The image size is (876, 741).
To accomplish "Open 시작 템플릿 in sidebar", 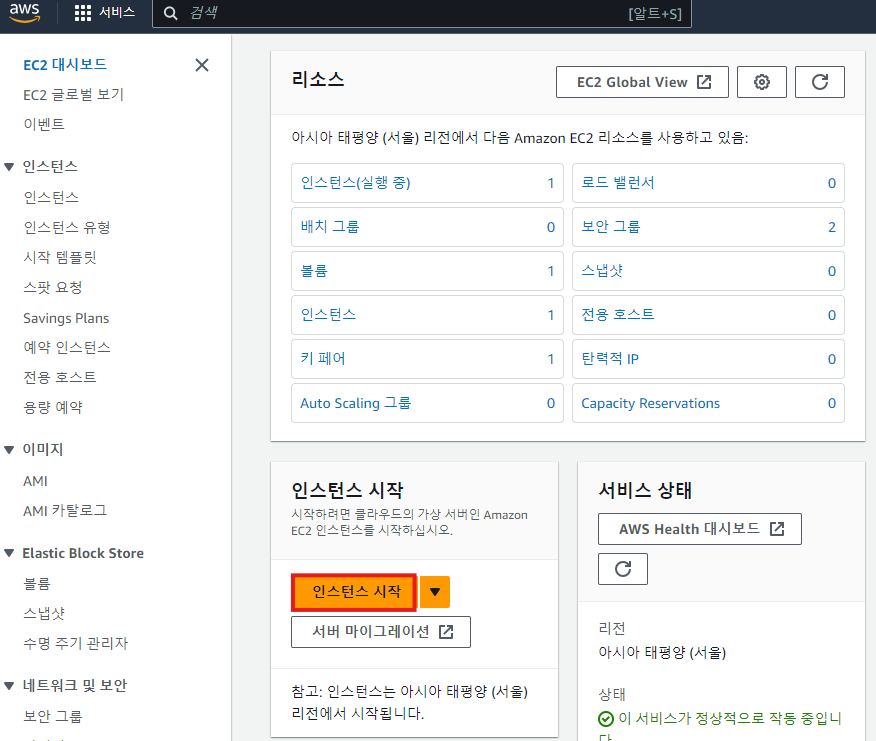I will 60,257.
